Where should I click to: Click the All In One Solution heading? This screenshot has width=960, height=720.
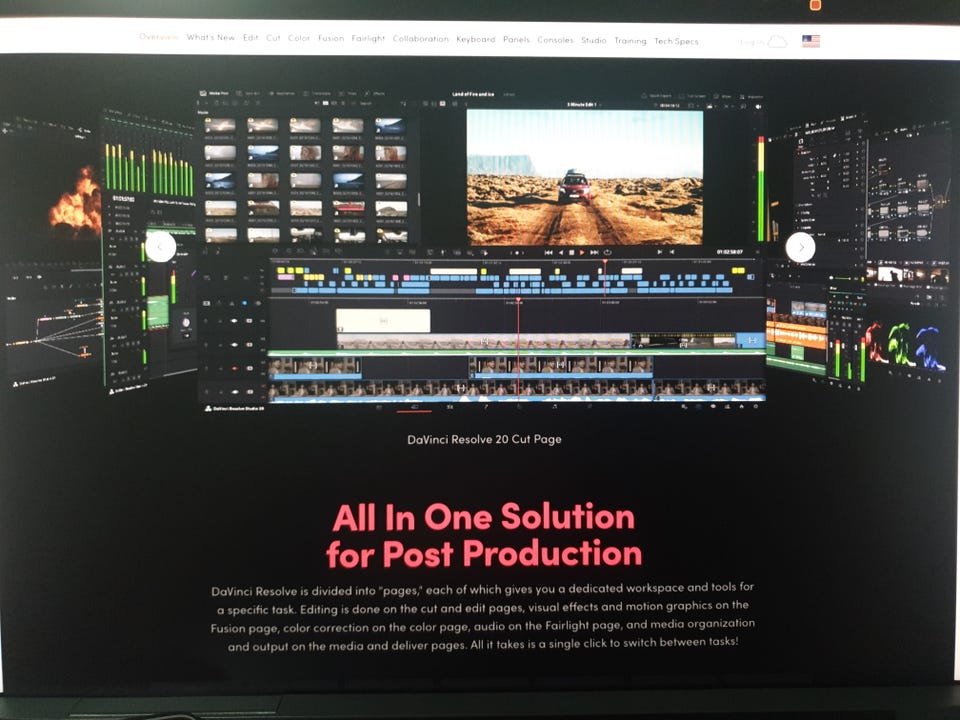point(484,535)
